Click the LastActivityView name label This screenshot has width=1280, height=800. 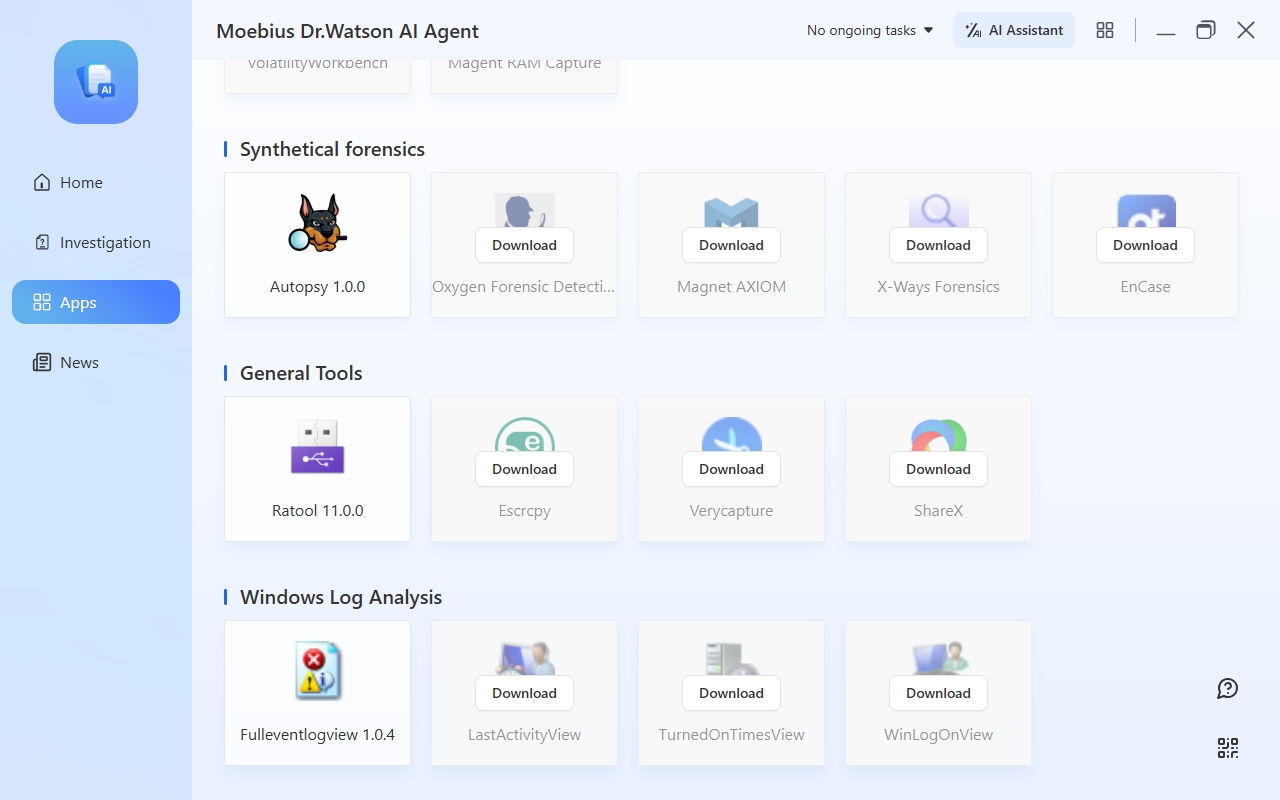coord(524,734)
